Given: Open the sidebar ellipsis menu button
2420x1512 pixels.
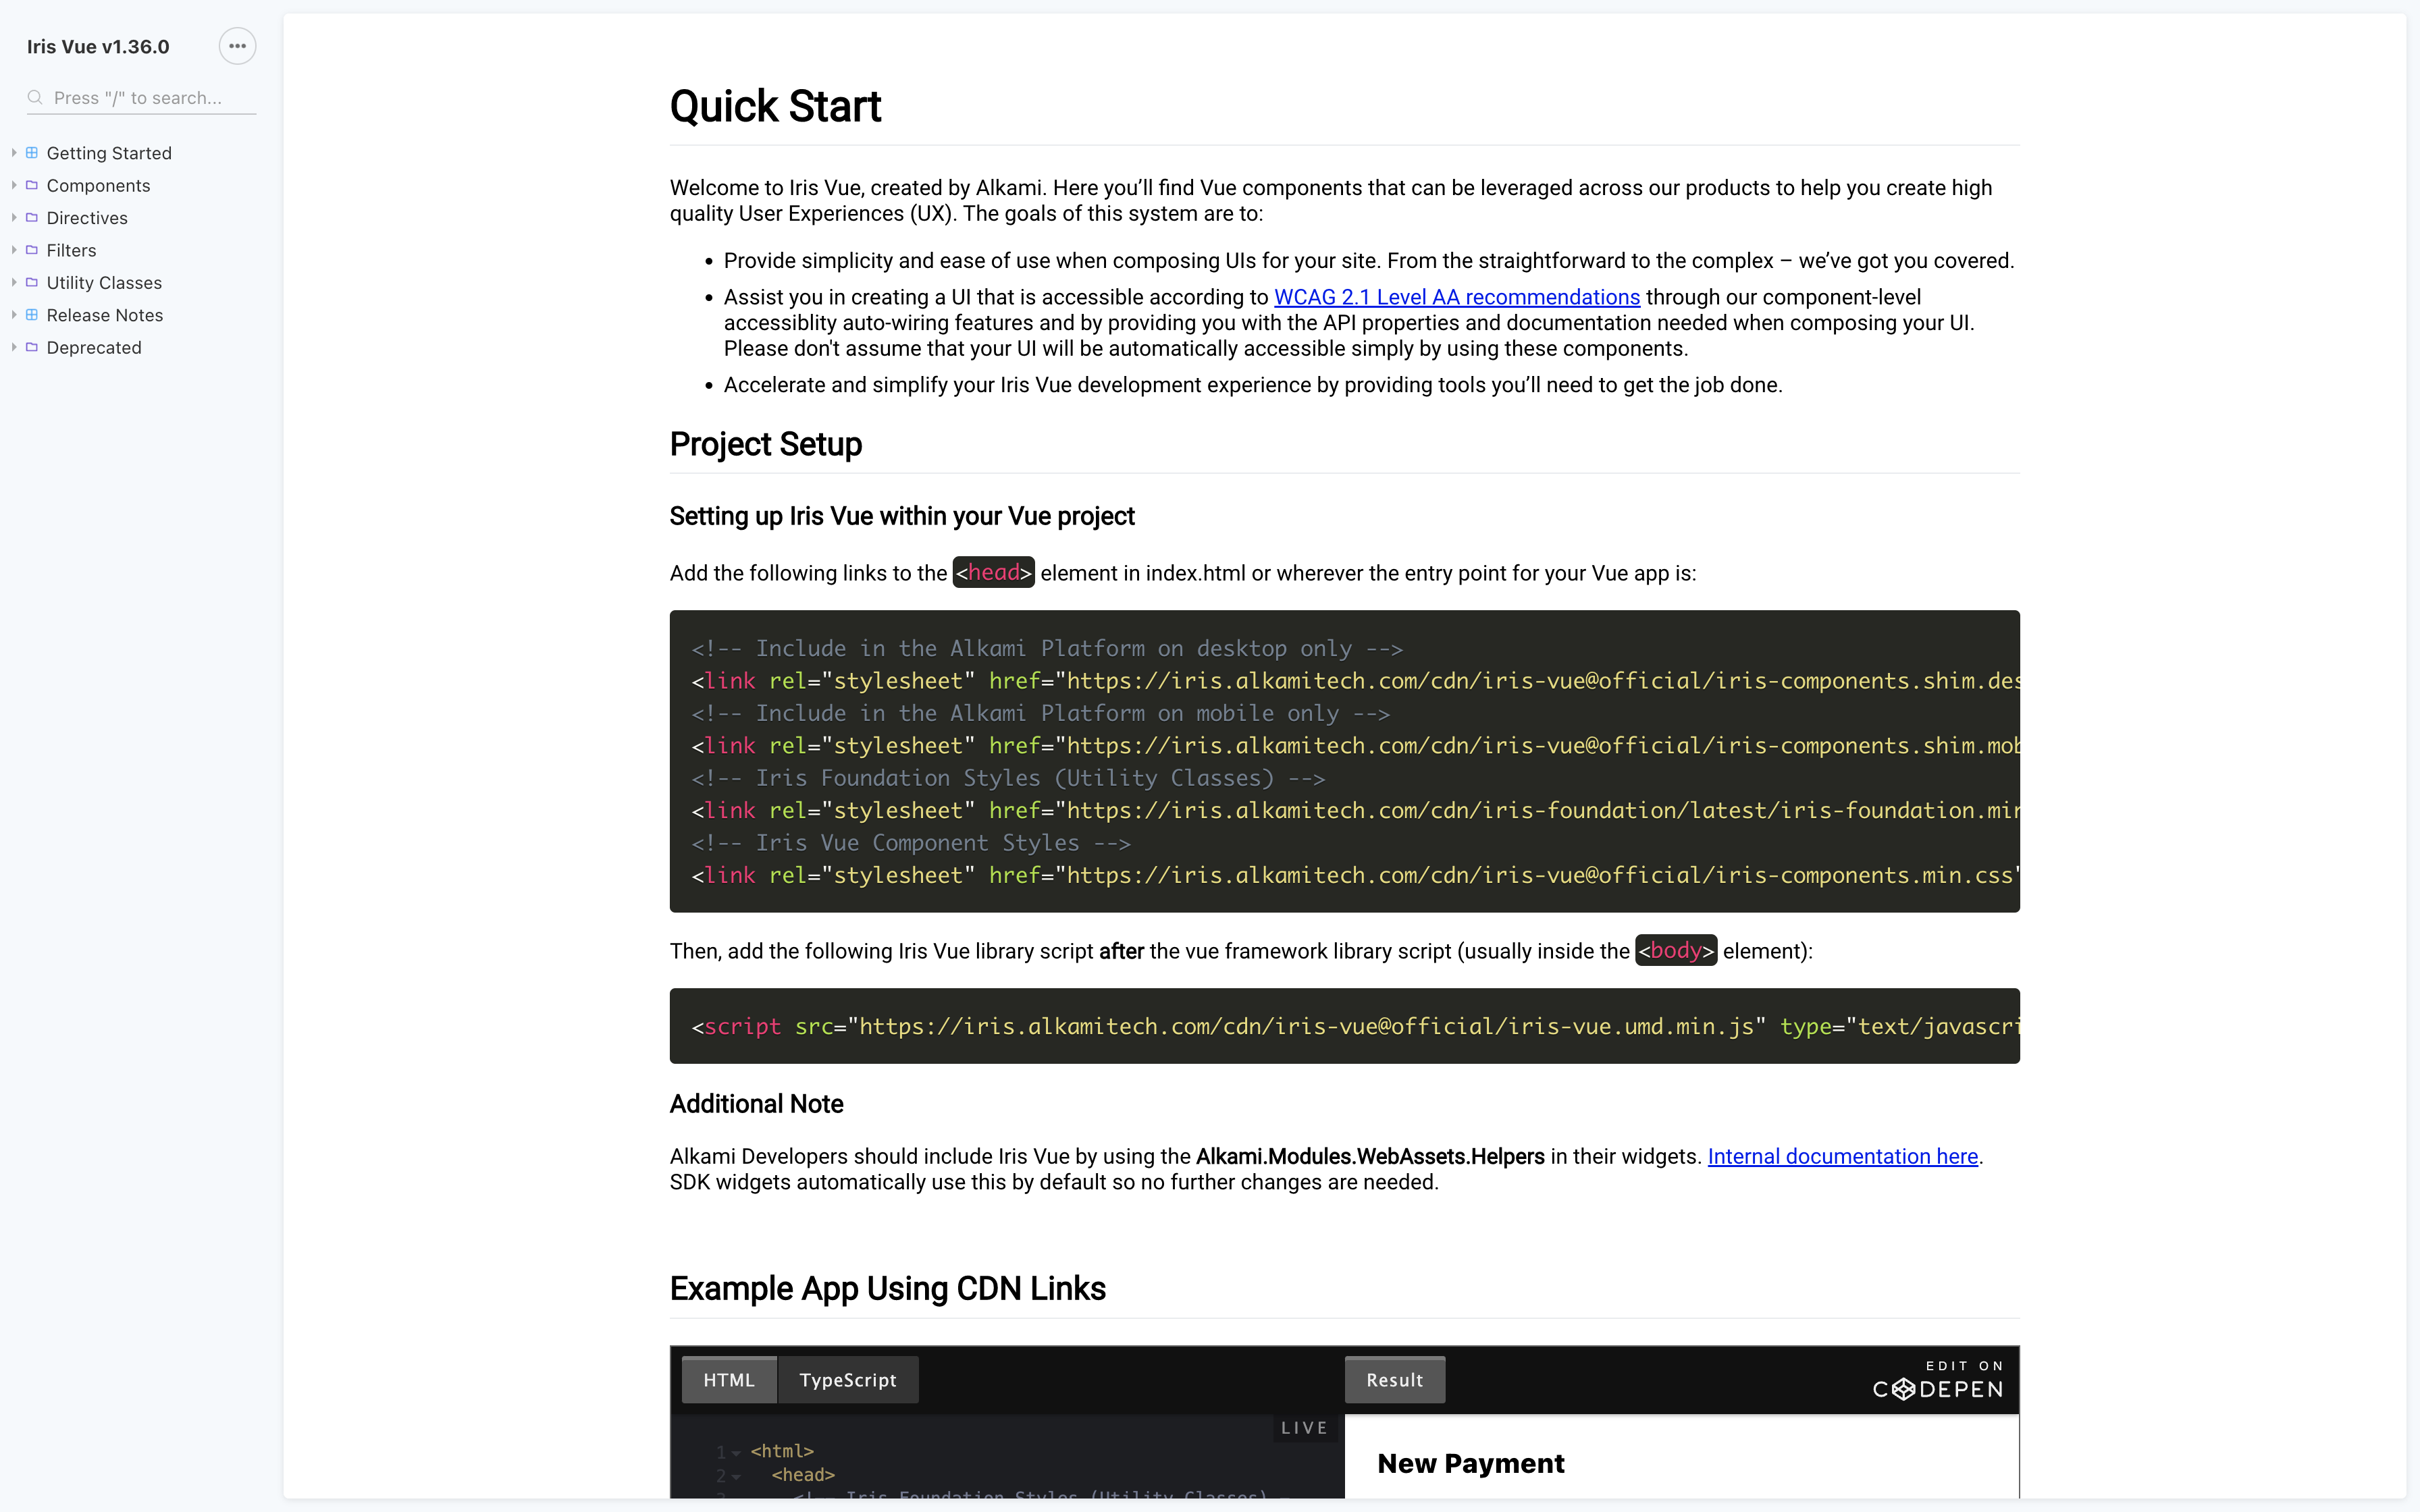Looking at the screenshot, I should (x=237, y=46).
